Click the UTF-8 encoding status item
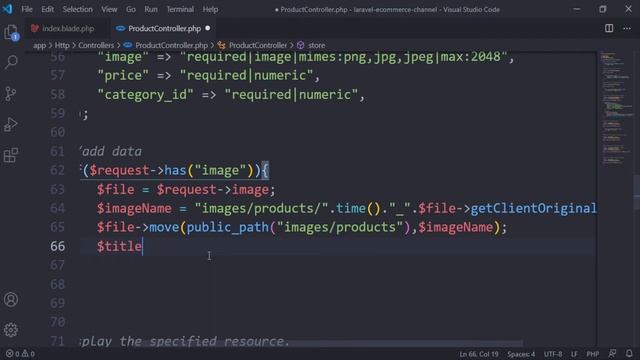This screenshot has width=640, height=360. tap(553, 354)
